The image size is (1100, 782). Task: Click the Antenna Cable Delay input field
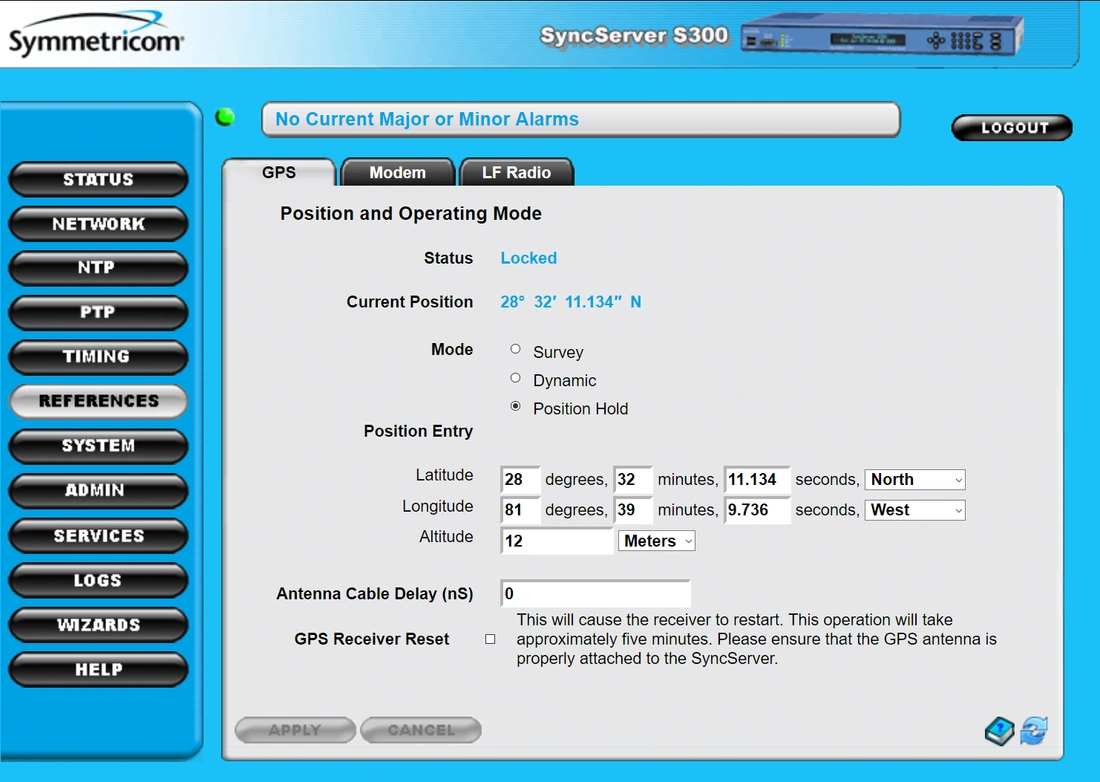click(595, 594)
